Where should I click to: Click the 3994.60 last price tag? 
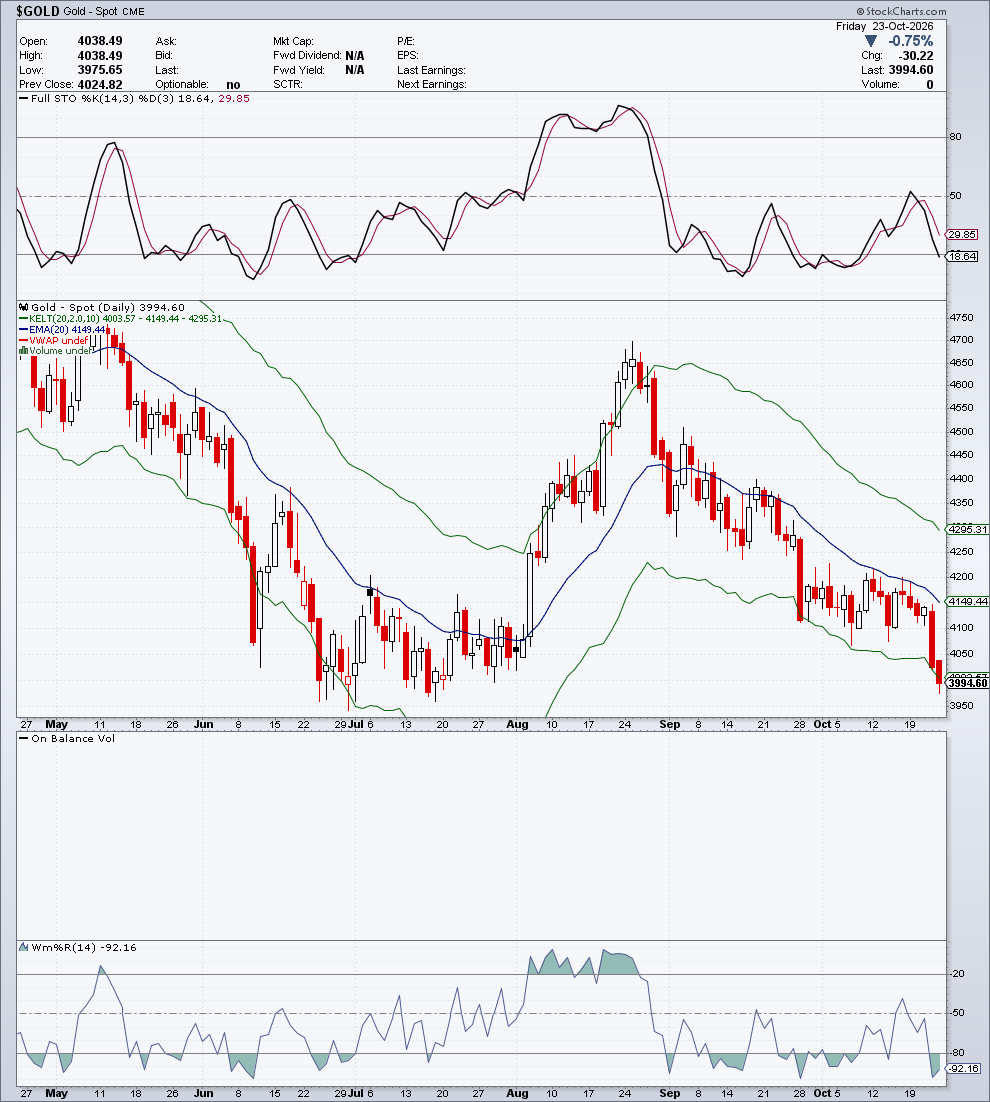tap(968, 683)
